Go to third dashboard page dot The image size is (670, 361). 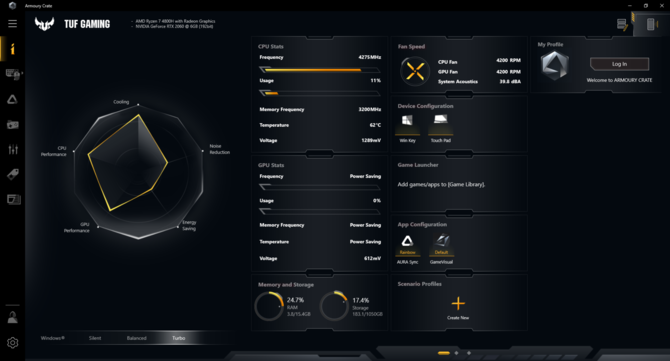[469, 353]
